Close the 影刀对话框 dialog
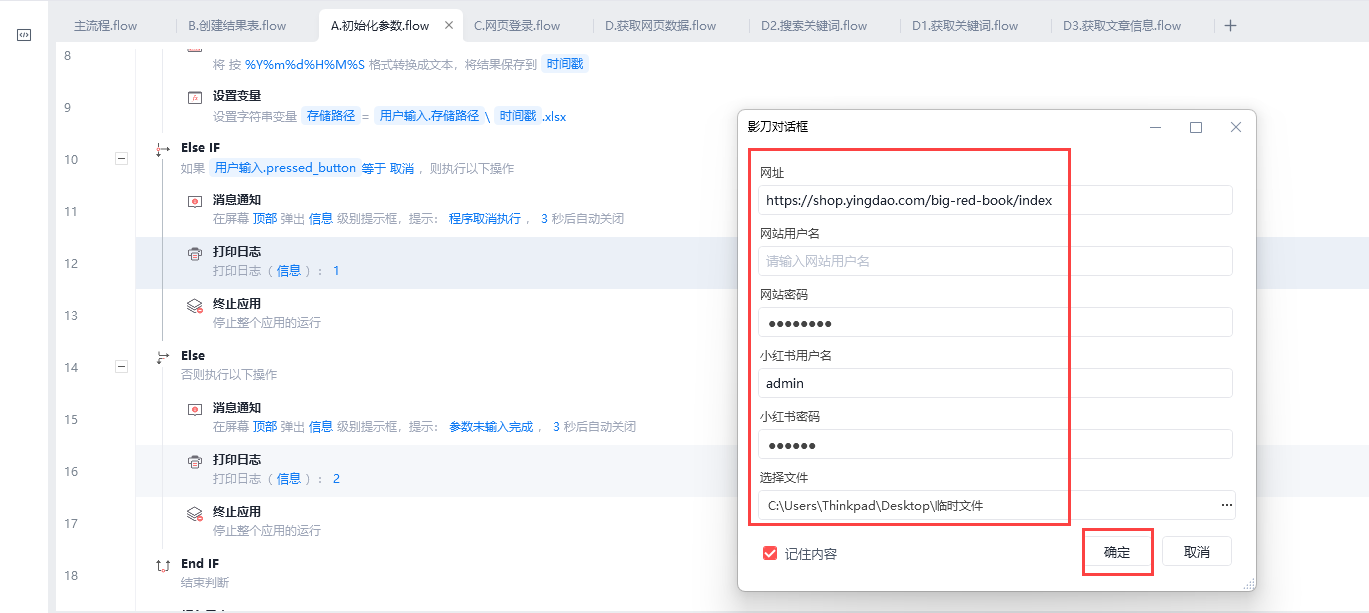 (1236, 127)
